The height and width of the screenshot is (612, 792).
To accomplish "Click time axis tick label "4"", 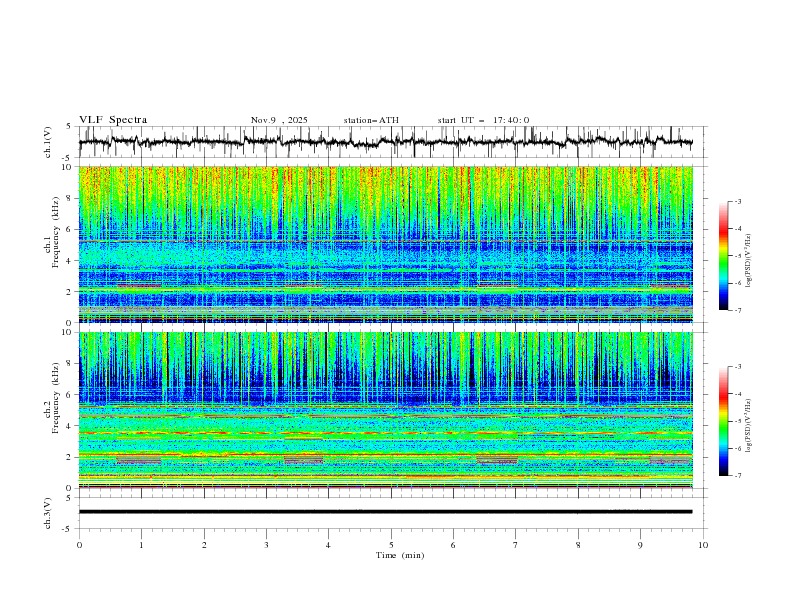I will point(328,545).
